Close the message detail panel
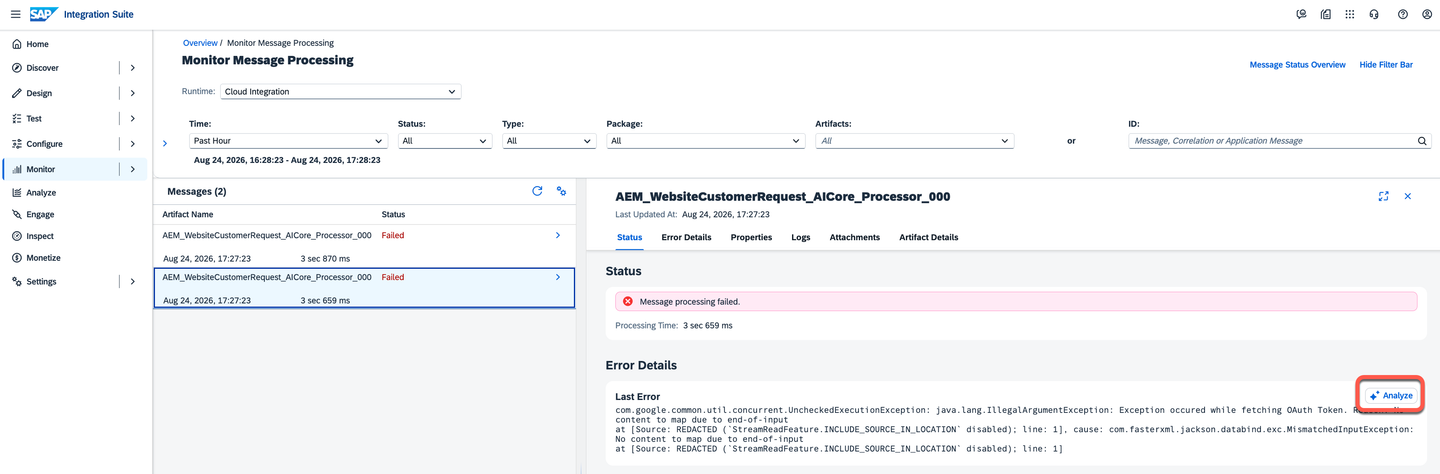The width and height of the screenshot is (1440, 474). [x=1408, y=196]
